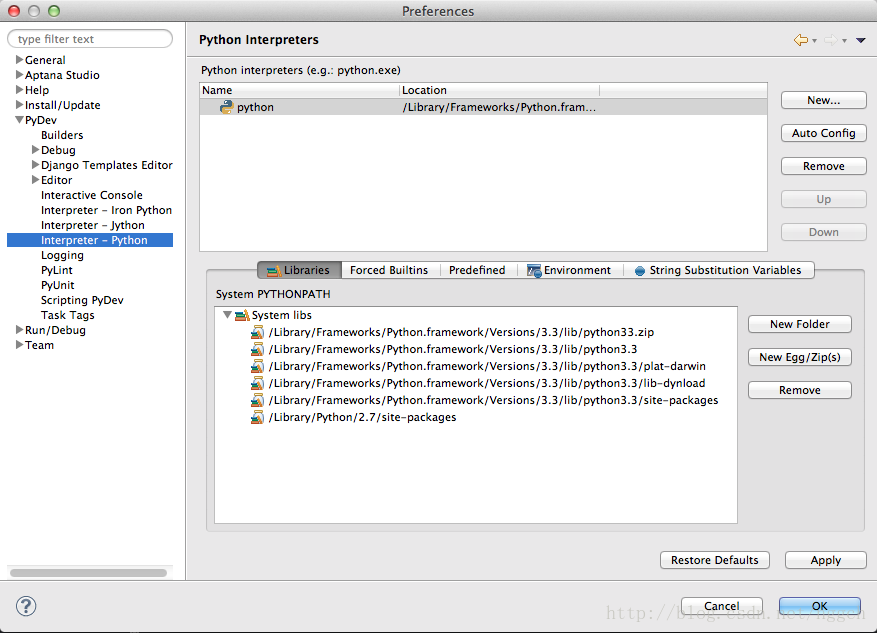Viewport: 877px width, 633px height.
Task: Select Task Tags item
Action: click(68, 315)
